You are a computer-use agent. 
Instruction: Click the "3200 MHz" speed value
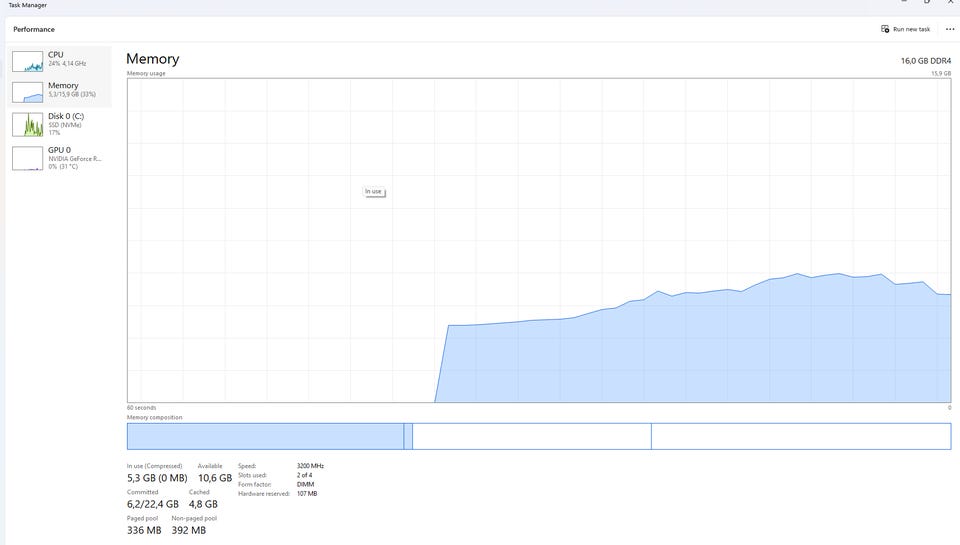[310, 466]
